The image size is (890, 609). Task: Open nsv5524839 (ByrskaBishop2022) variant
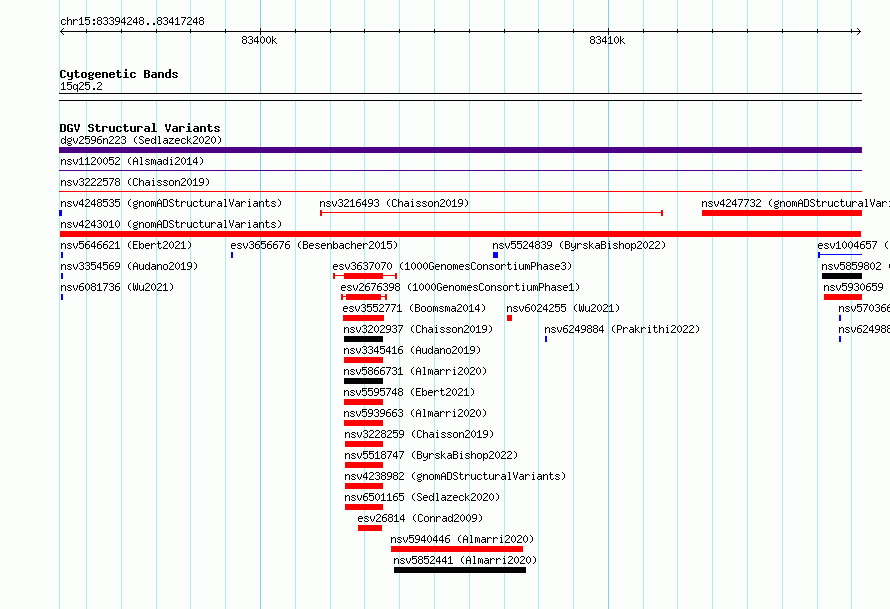point(579,245)
